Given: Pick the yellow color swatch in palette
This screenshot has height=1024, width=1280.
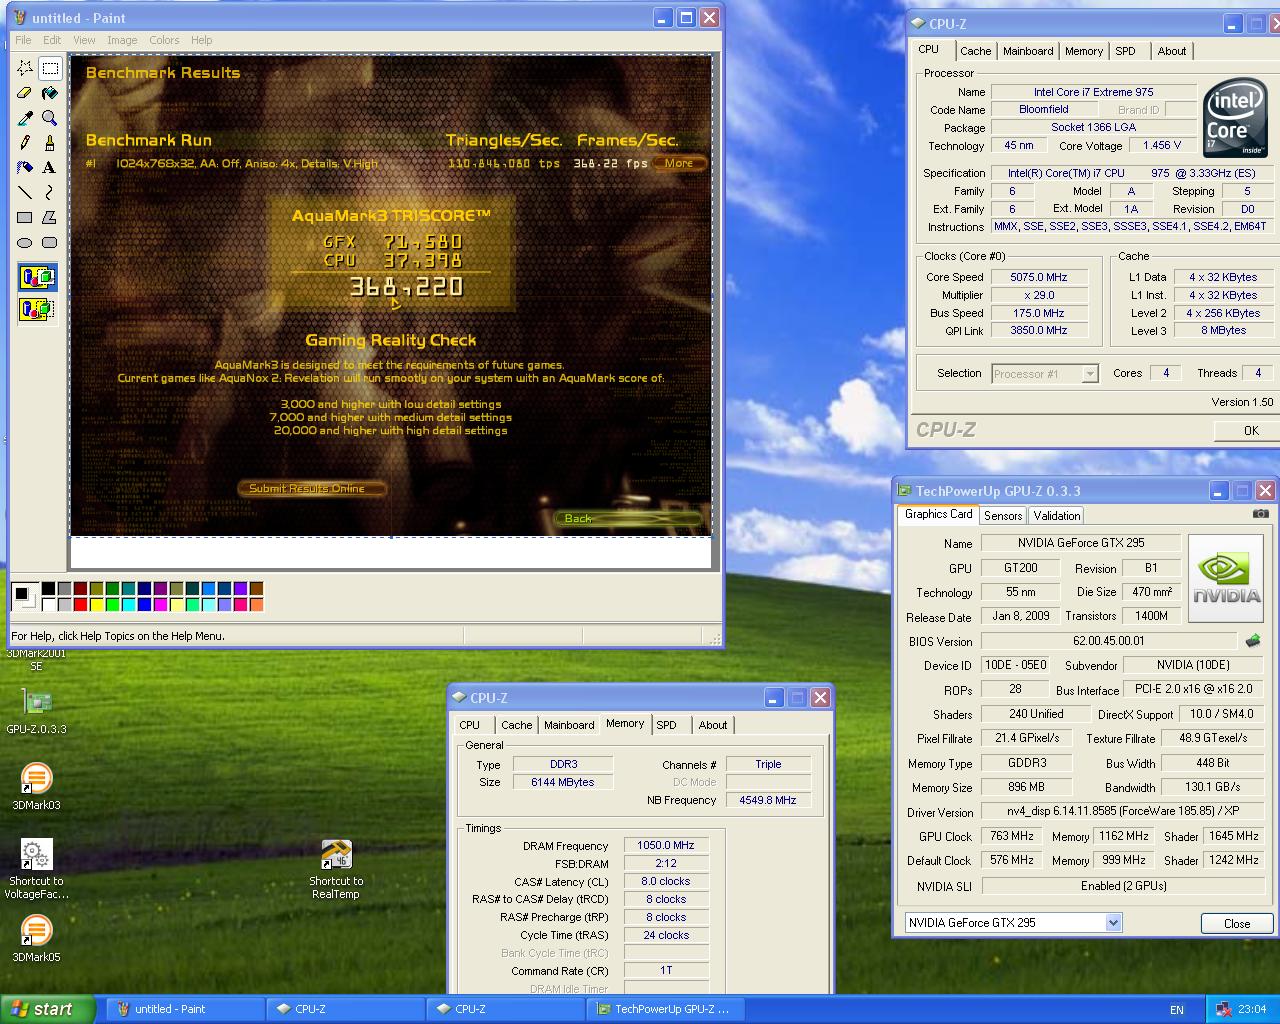Looking at the screenshot, I should pyautogui.click(x=98, y=604).
